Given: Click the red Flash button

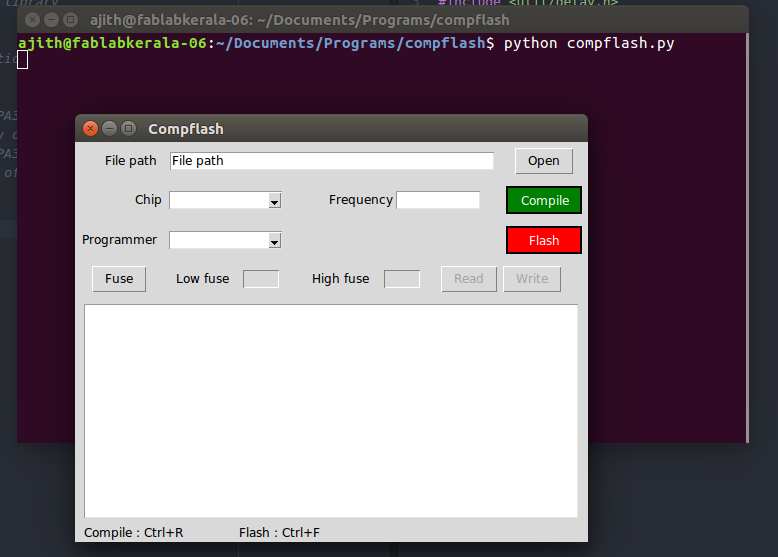Looking at the screenshot, I should (x=544, y=241).
